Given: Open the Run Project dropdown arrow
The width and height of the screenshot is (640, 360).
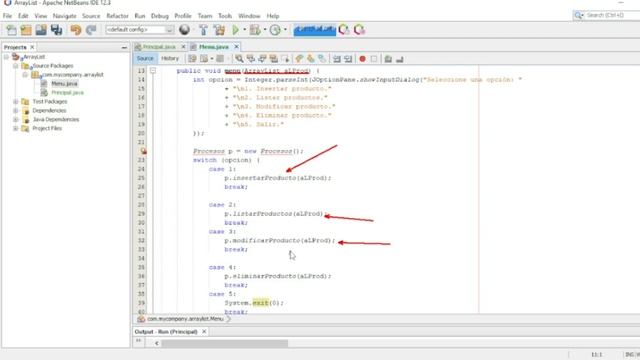Looking at the screenshot, I should [x=244, y=30].
